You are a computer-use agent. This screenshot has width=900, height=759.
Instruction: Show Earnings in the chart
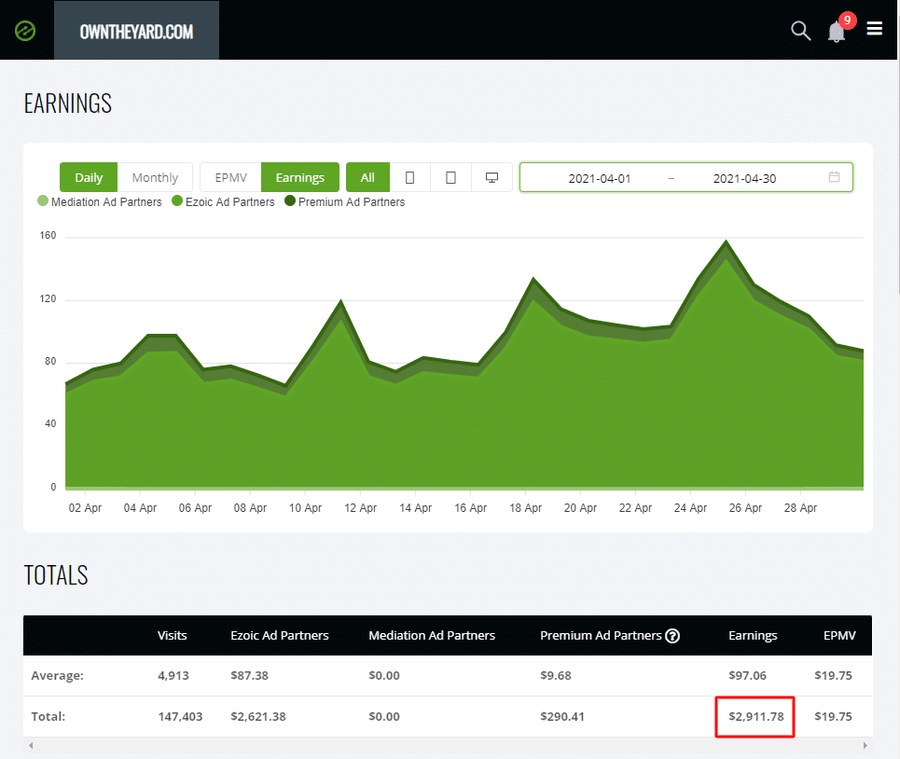(x=300, y=177)
